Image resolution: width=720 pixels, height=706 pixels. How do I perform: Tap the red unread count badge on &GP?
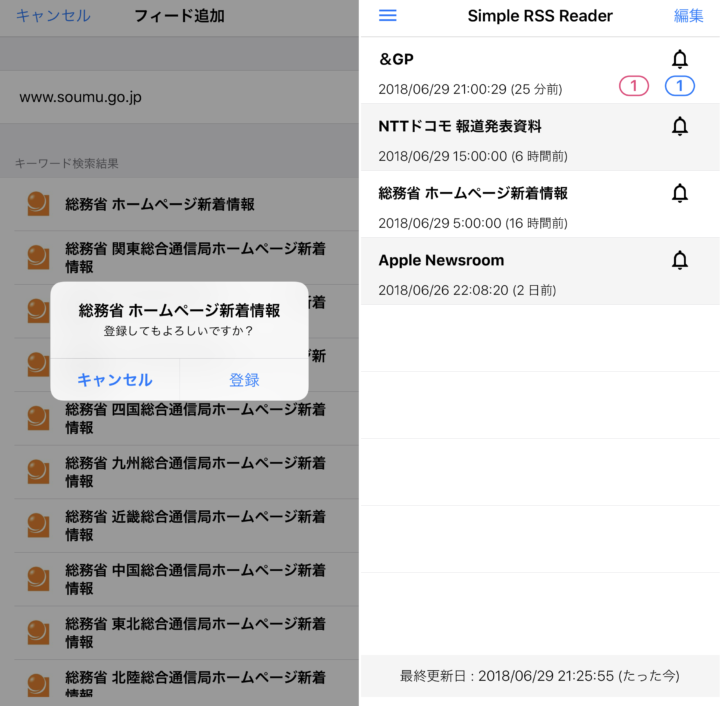pos(634,86)
